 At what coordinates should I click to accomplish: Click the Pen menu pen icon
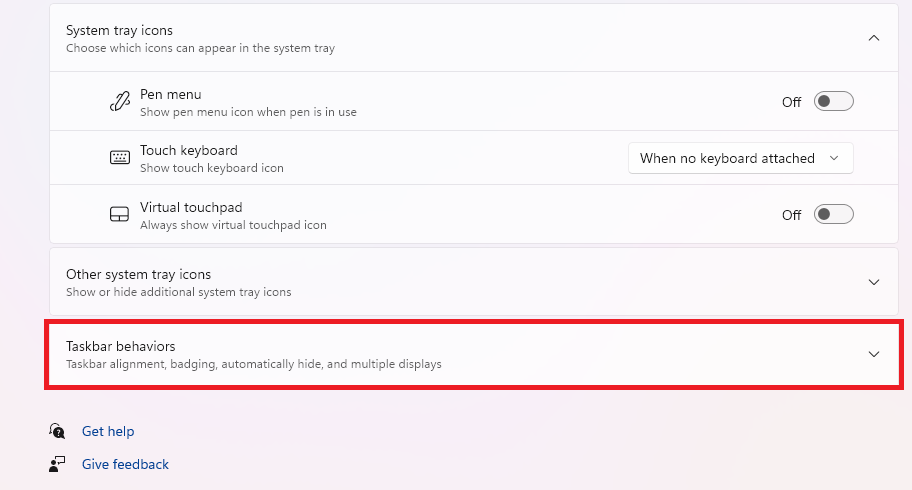pyautogui.click(x=120, y=101)
